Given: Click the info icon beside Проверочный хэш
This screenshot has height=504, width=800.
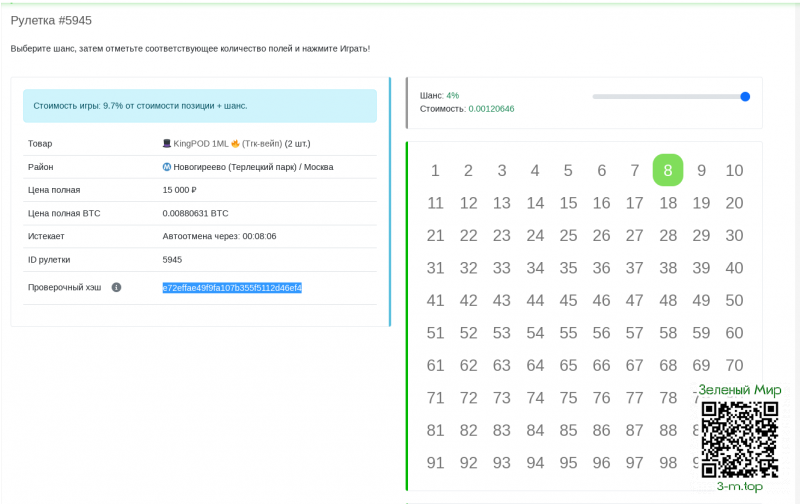Looking at the screenshot, I should [x=116, y=288].
